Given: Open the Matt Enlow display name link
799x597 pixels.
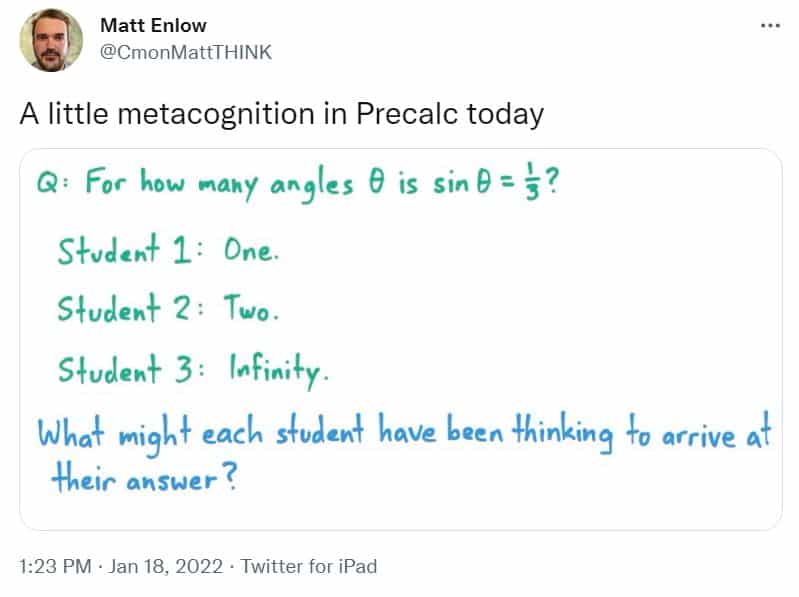Looking at the screenshot, I should 153,25.
